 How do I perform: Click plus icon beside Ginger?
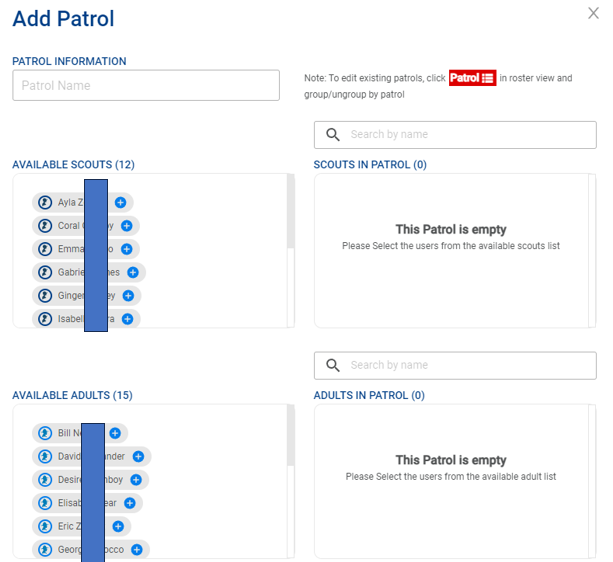[128, 296]
